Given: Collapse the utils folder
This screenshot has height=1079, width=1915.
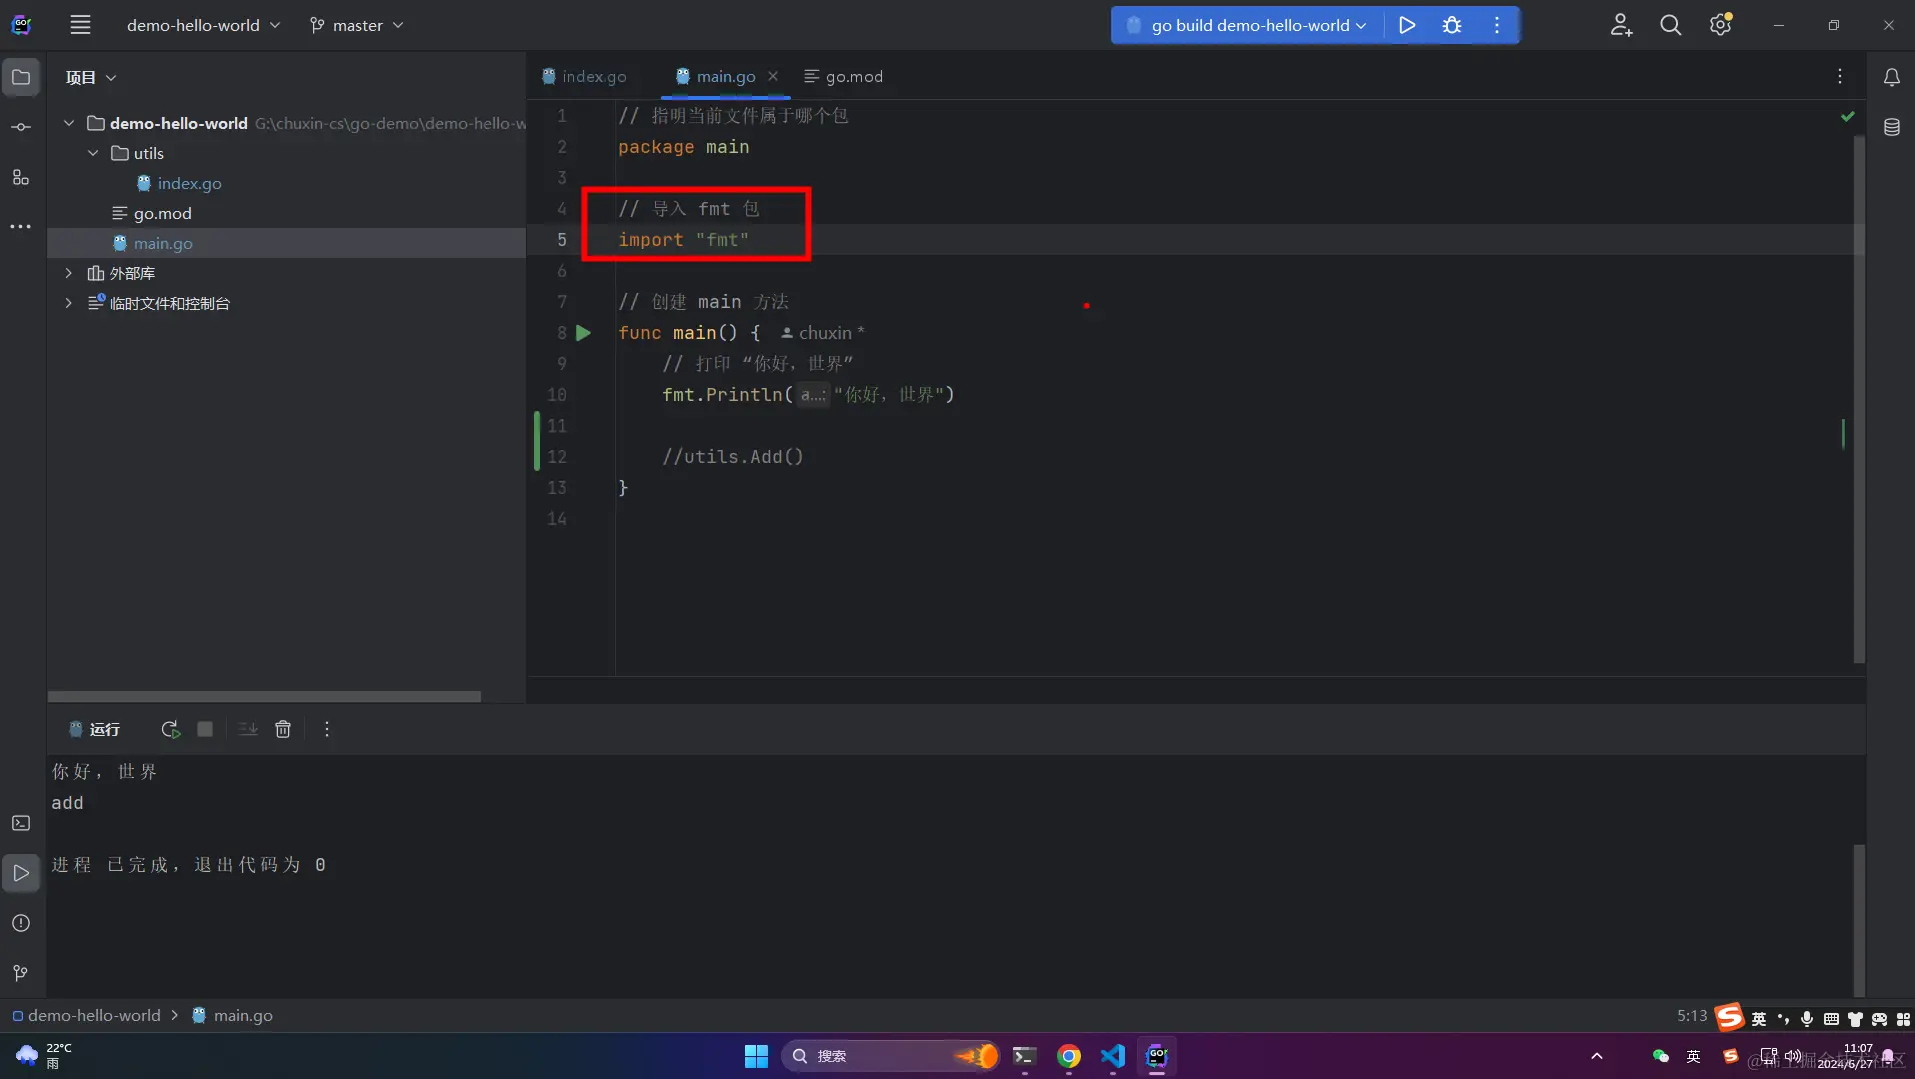Looking at the screenshot, I should click(x=93, y=153).
